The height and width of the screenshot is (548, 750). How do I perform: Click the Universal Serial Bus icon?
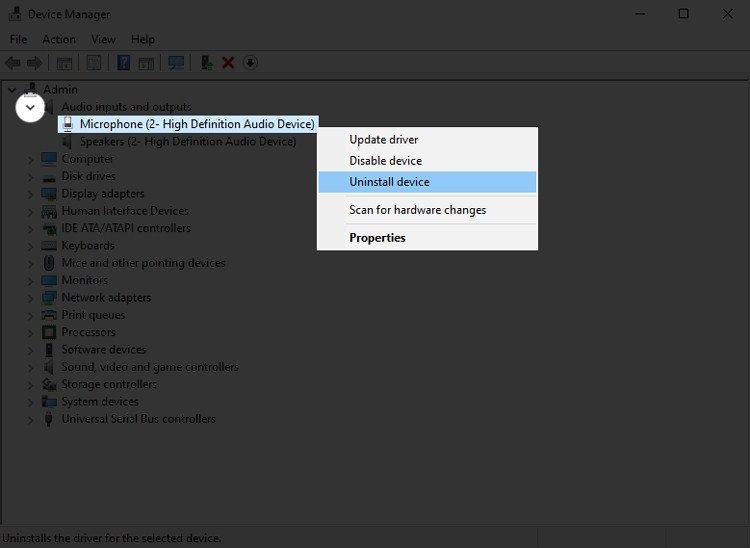click(x=48, y=419)
